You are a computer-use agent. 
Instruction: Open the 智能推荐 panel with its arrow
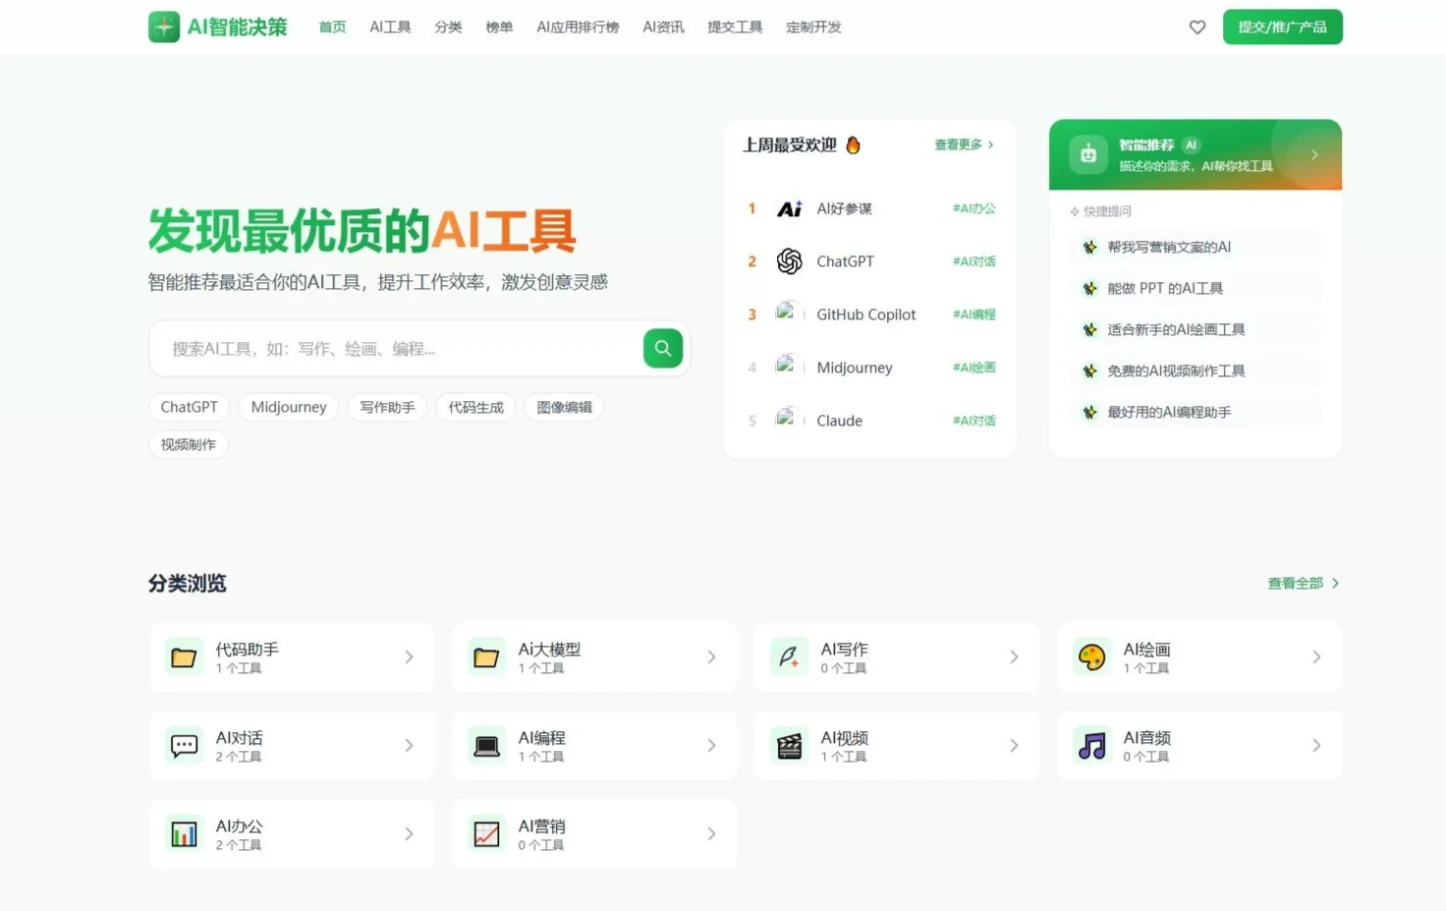point(1314,154)
